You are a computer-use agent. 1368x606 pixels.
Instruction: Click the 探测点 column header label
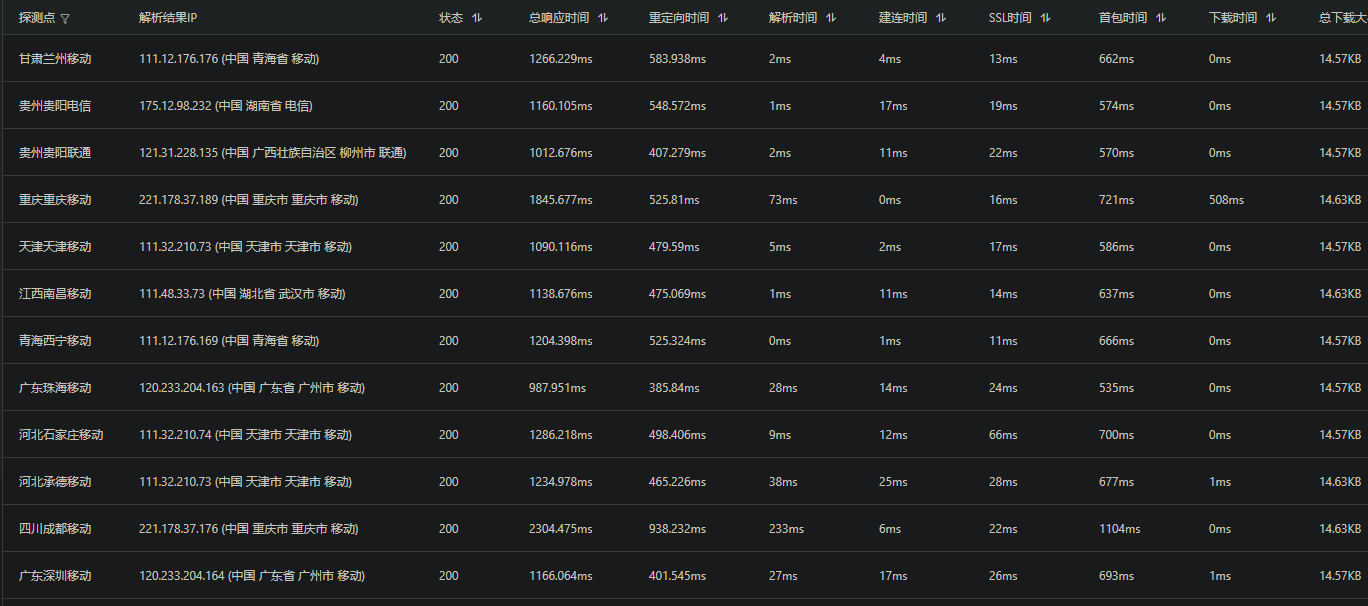[x=37, y=18]
